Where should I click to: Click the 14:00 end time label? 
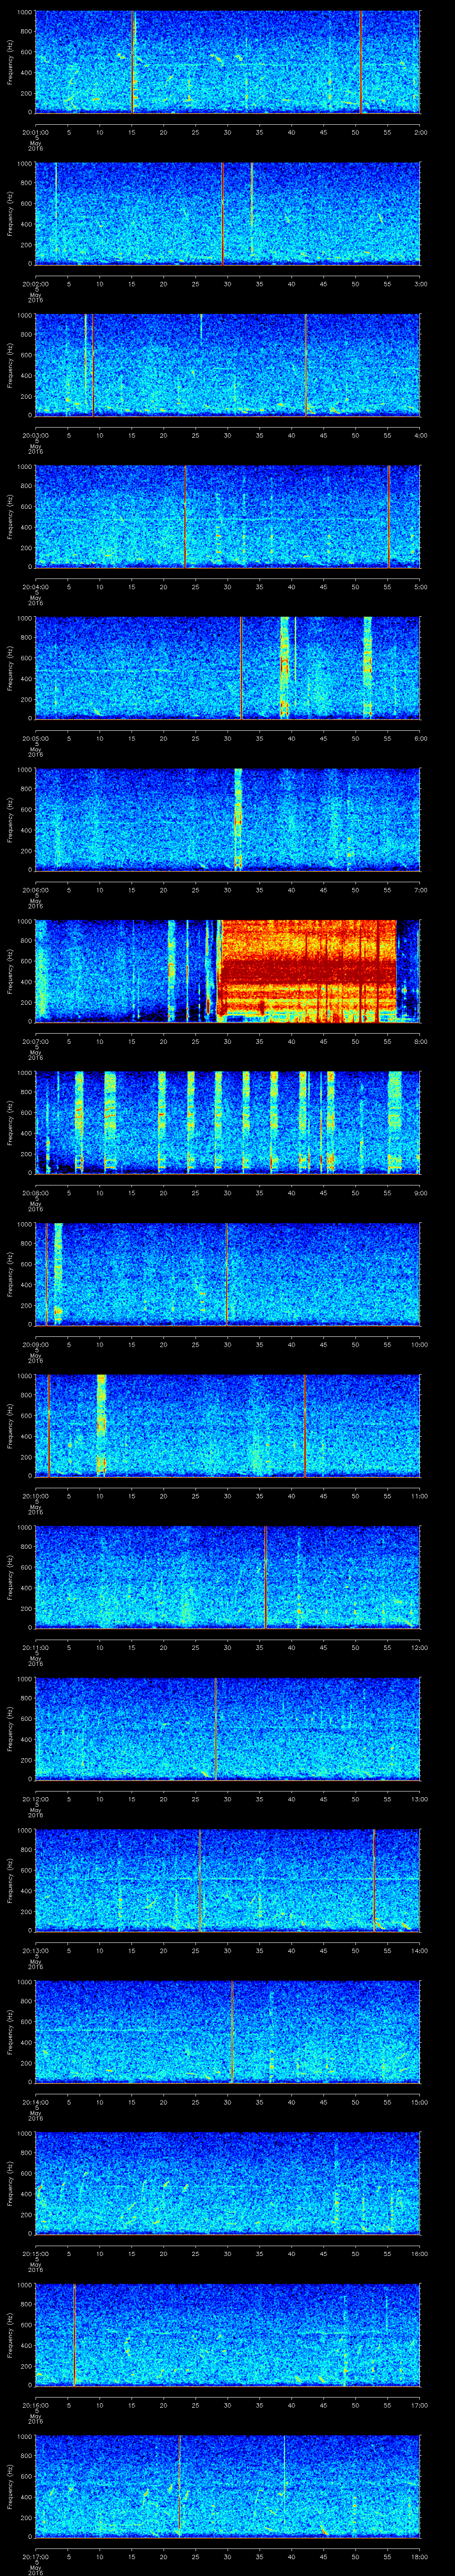pyautogui.click(x=419, y=1951)
